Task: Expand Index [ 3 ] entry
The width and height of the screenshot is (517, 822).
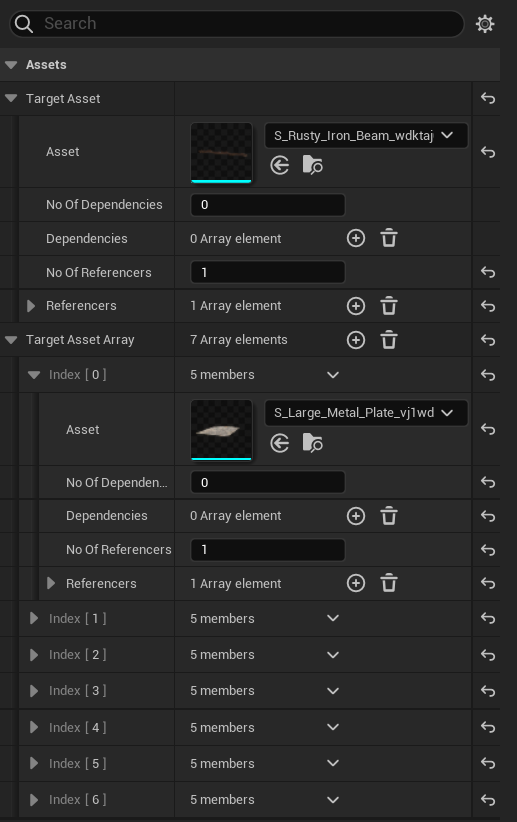Action: [x=34, y=691]
